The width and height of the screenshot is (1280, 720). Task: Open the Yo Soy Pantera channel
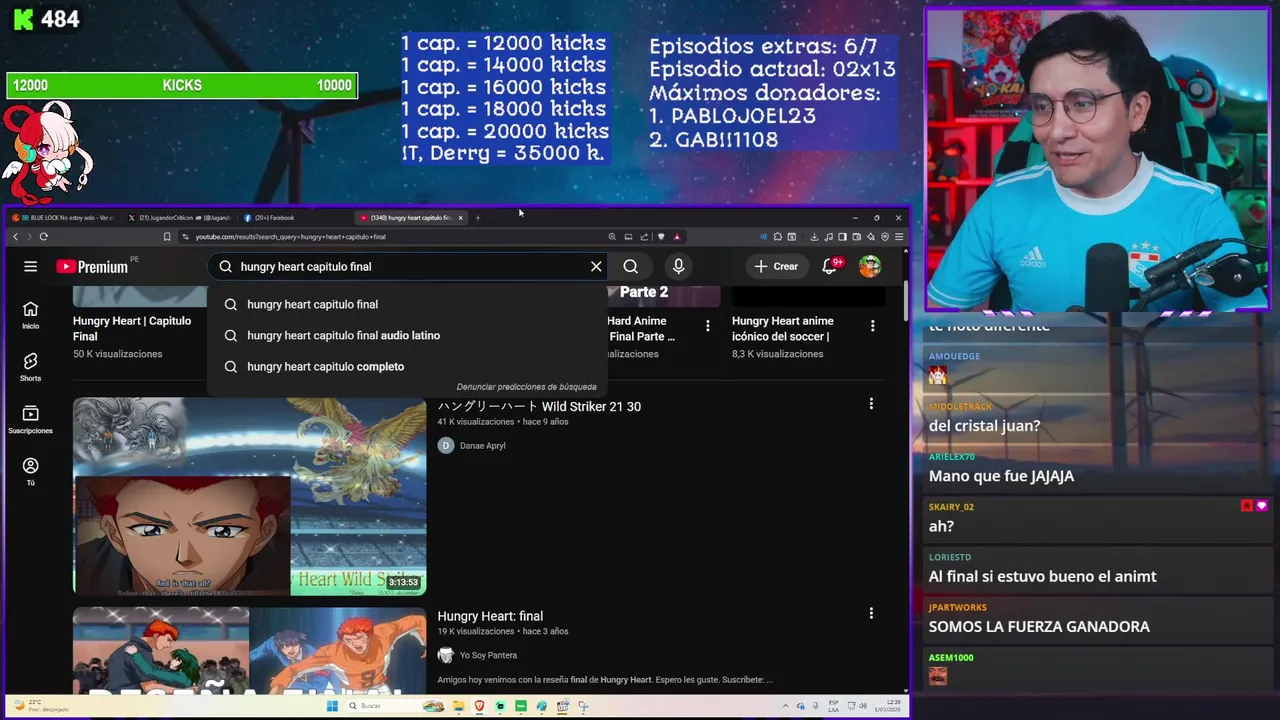[488, 656]
